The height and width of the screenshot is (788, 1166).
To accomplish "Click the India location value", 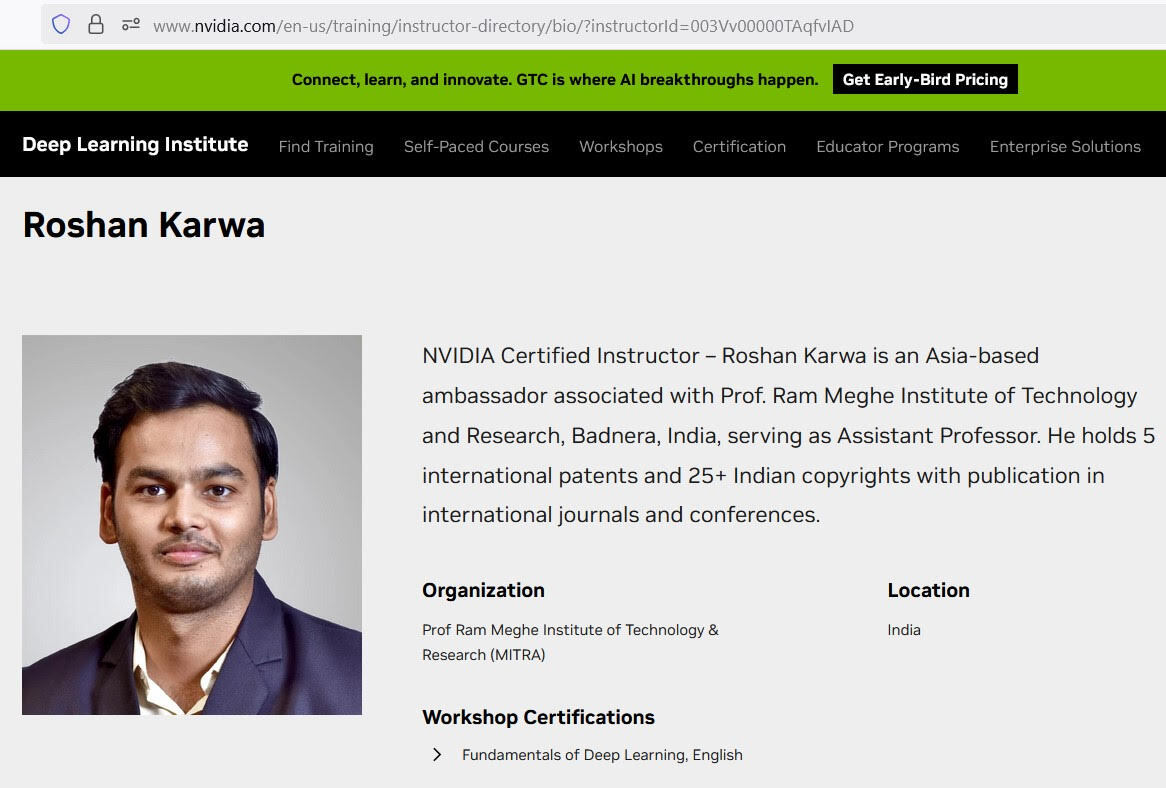I will (904, 630).
